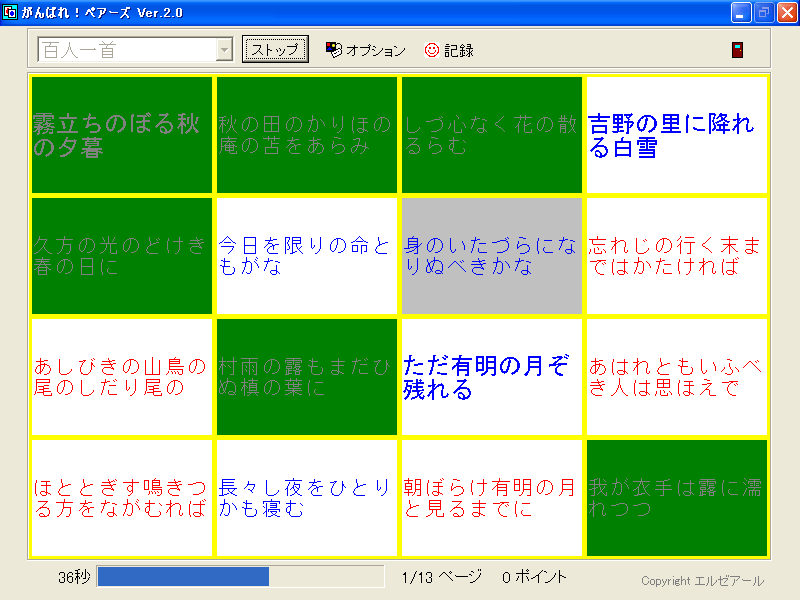The height and width of the screenshot is (600, 800).
Task: Click the card ほととぎす鳴きつる方をながむれば
Action: 122,498
